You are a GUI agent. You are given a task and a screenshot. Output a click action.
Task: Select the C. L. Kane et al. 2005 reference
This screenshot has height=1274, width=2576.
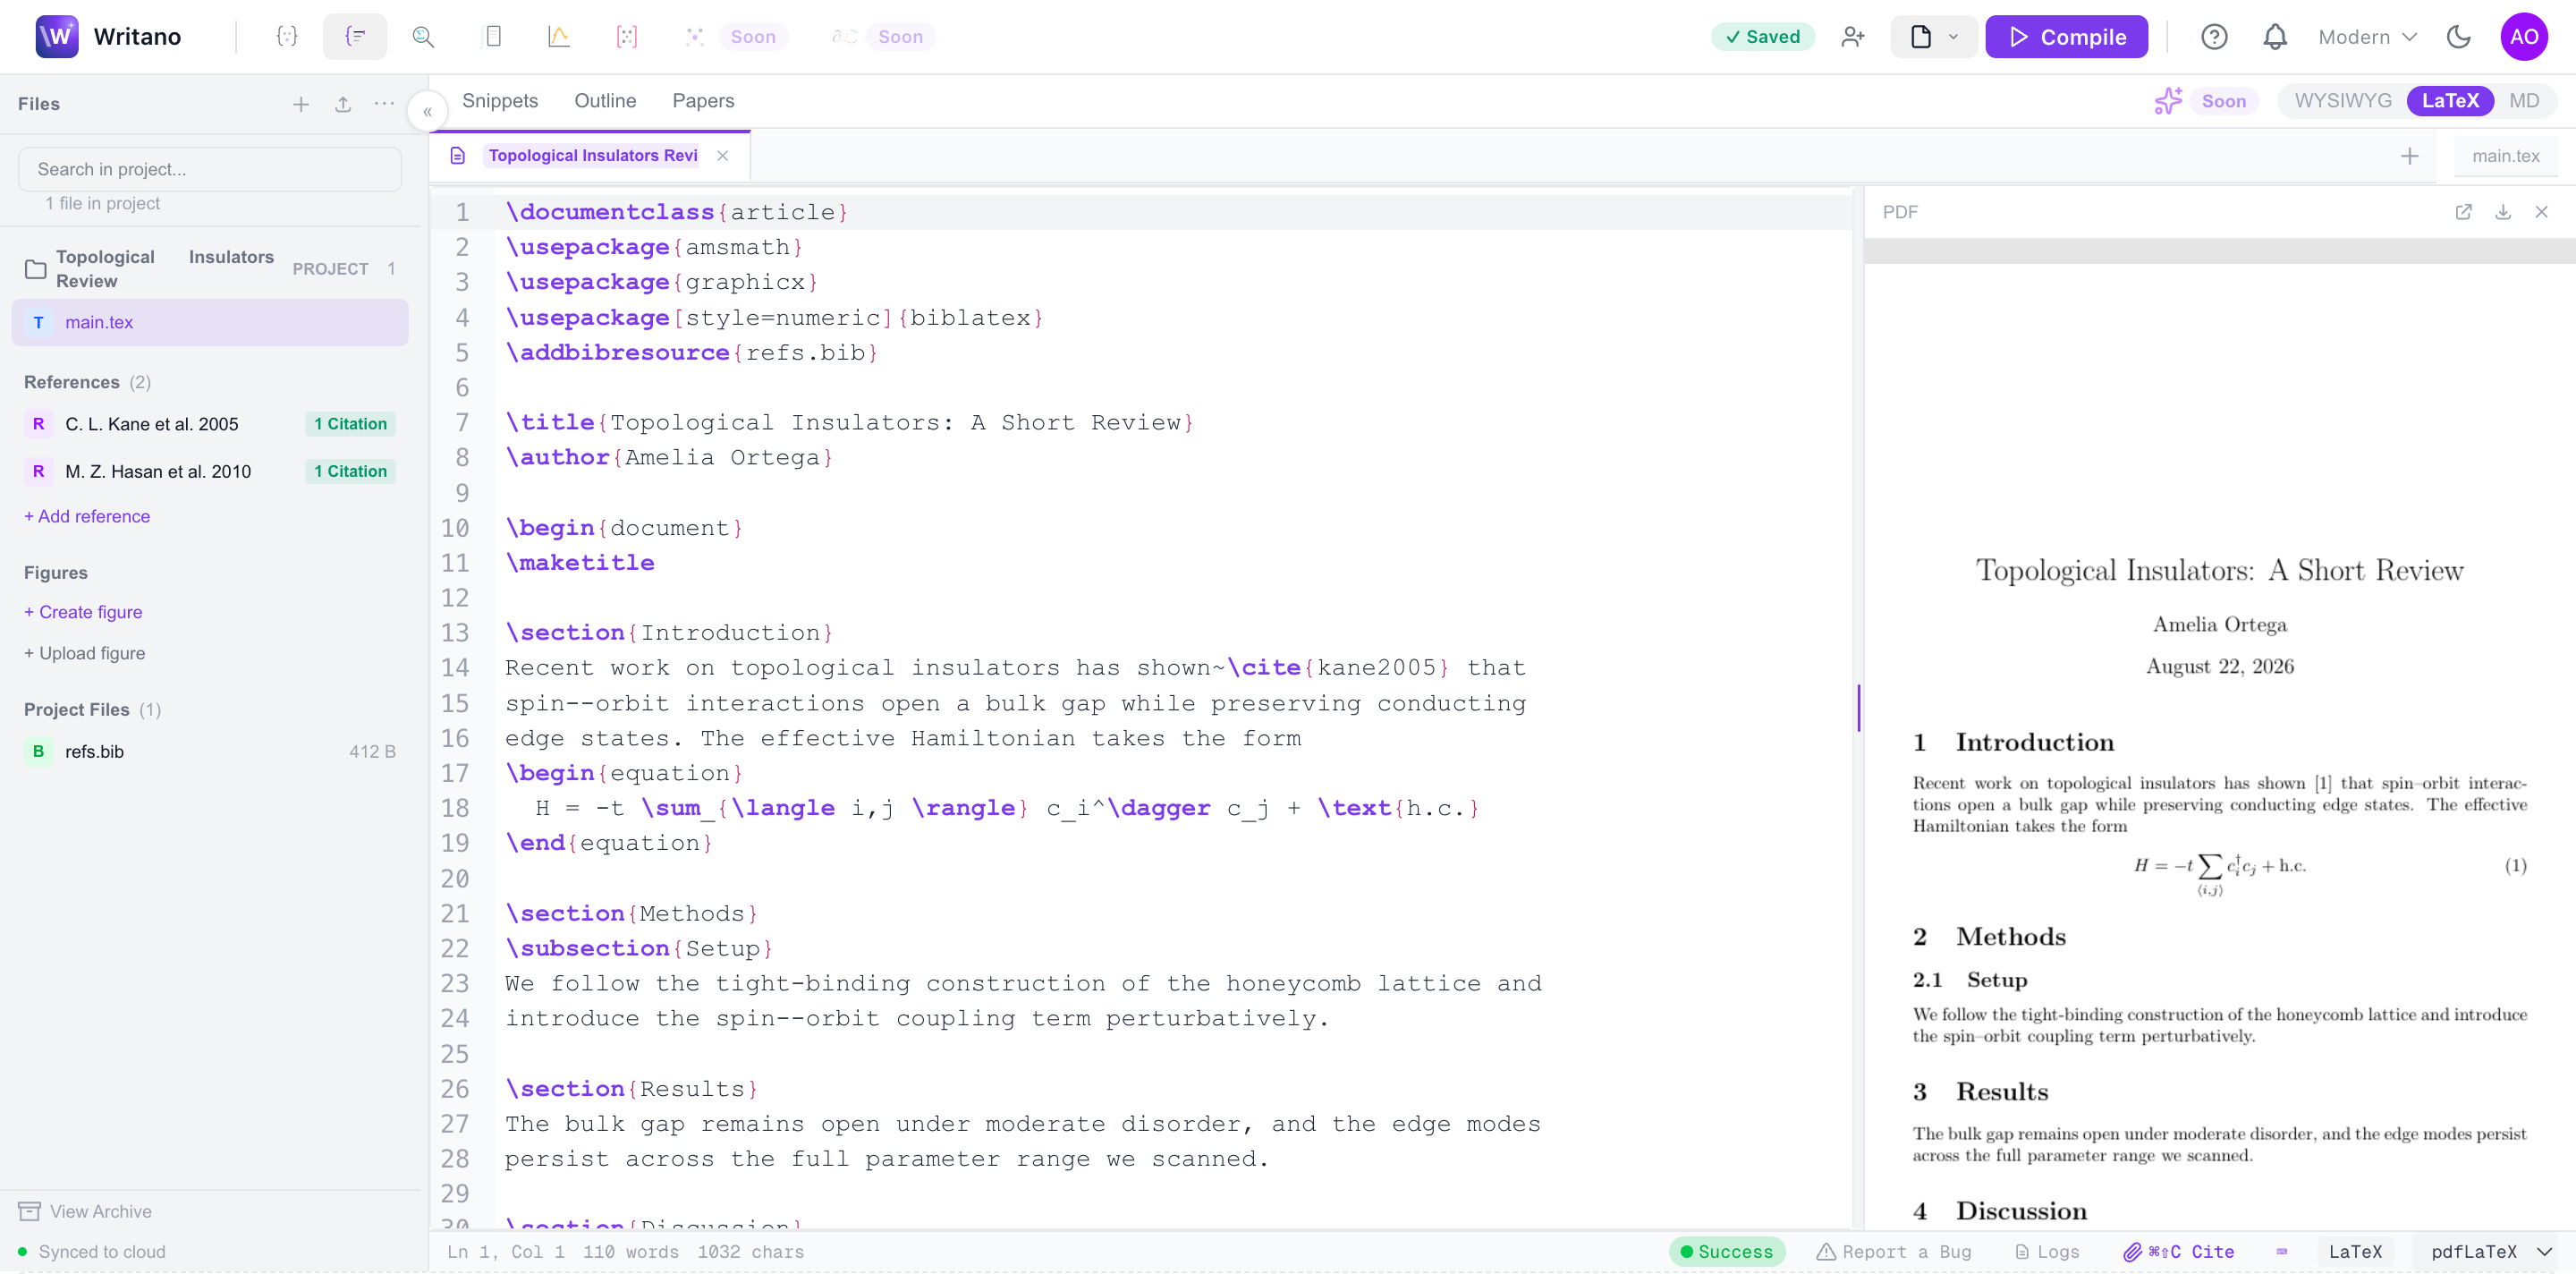point(210,424)
